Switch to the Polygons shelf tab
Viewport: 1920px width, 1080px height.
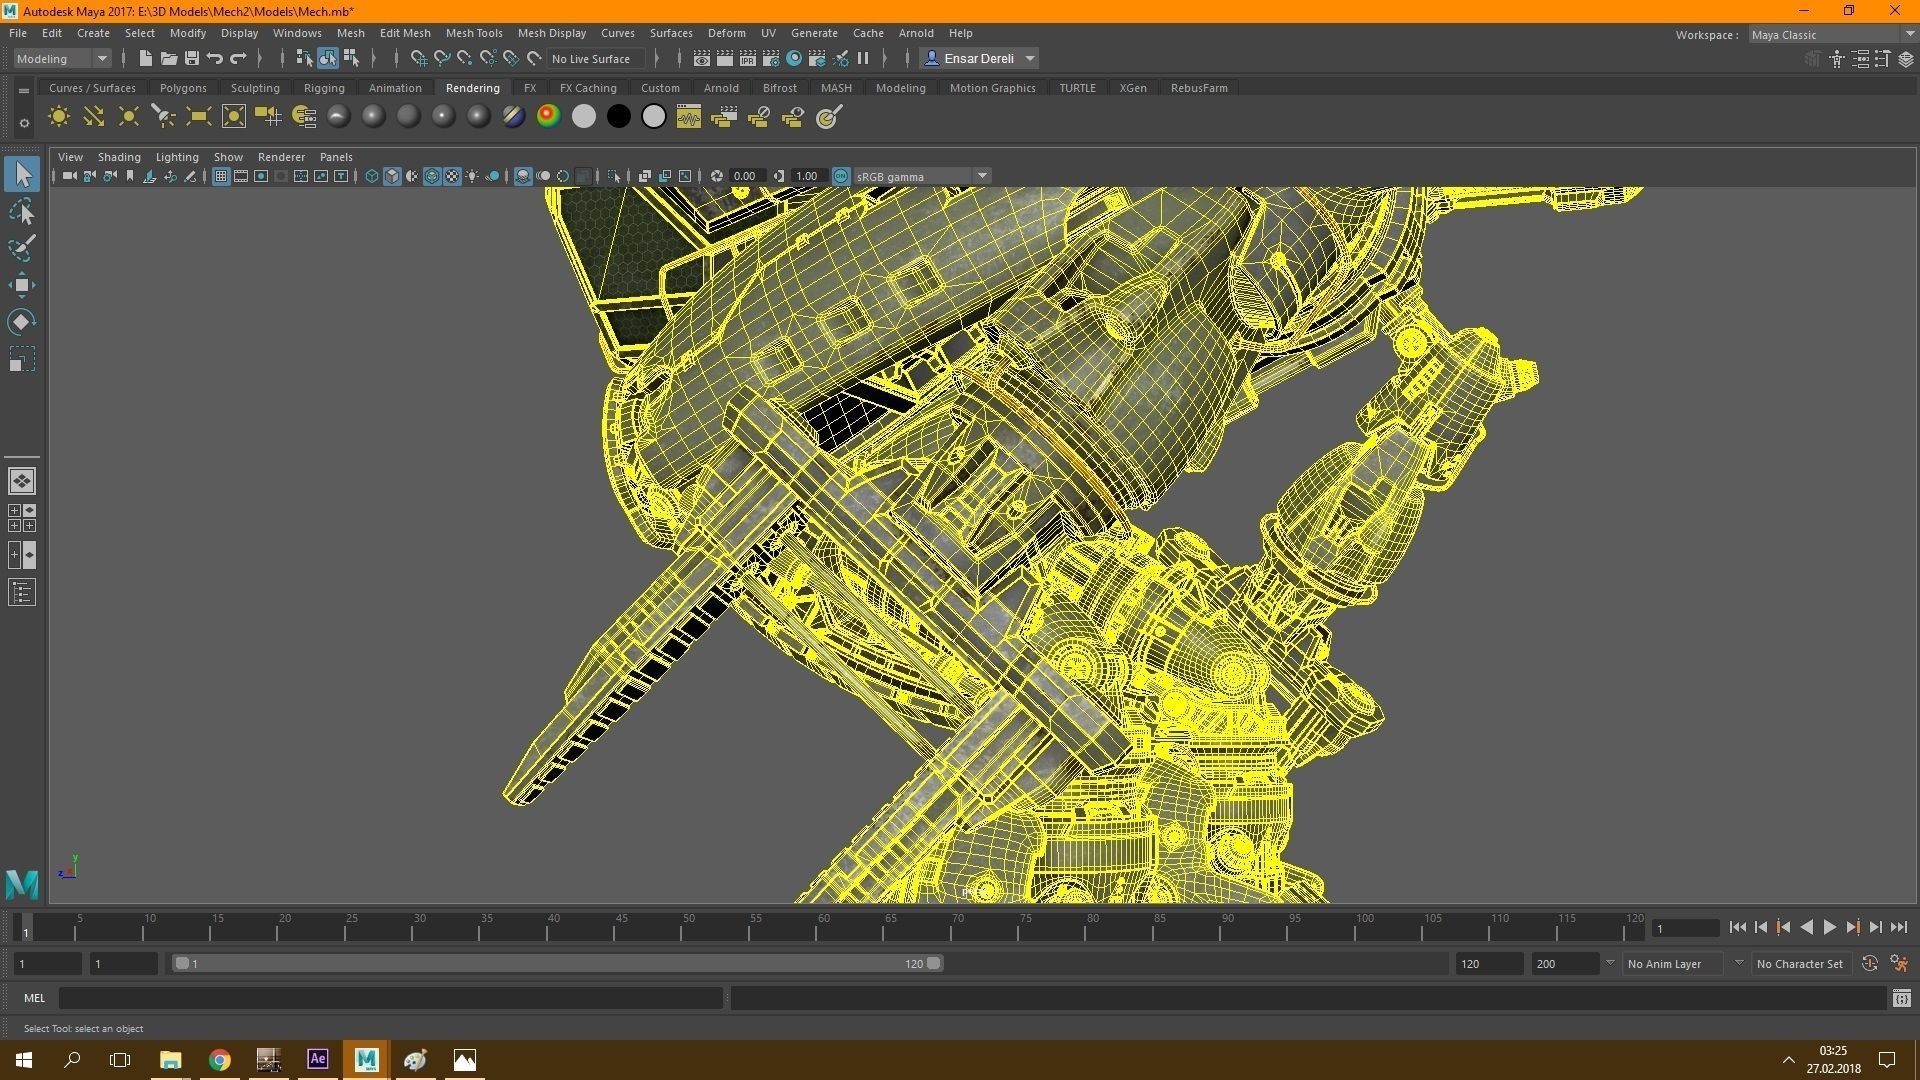[183, 88]
